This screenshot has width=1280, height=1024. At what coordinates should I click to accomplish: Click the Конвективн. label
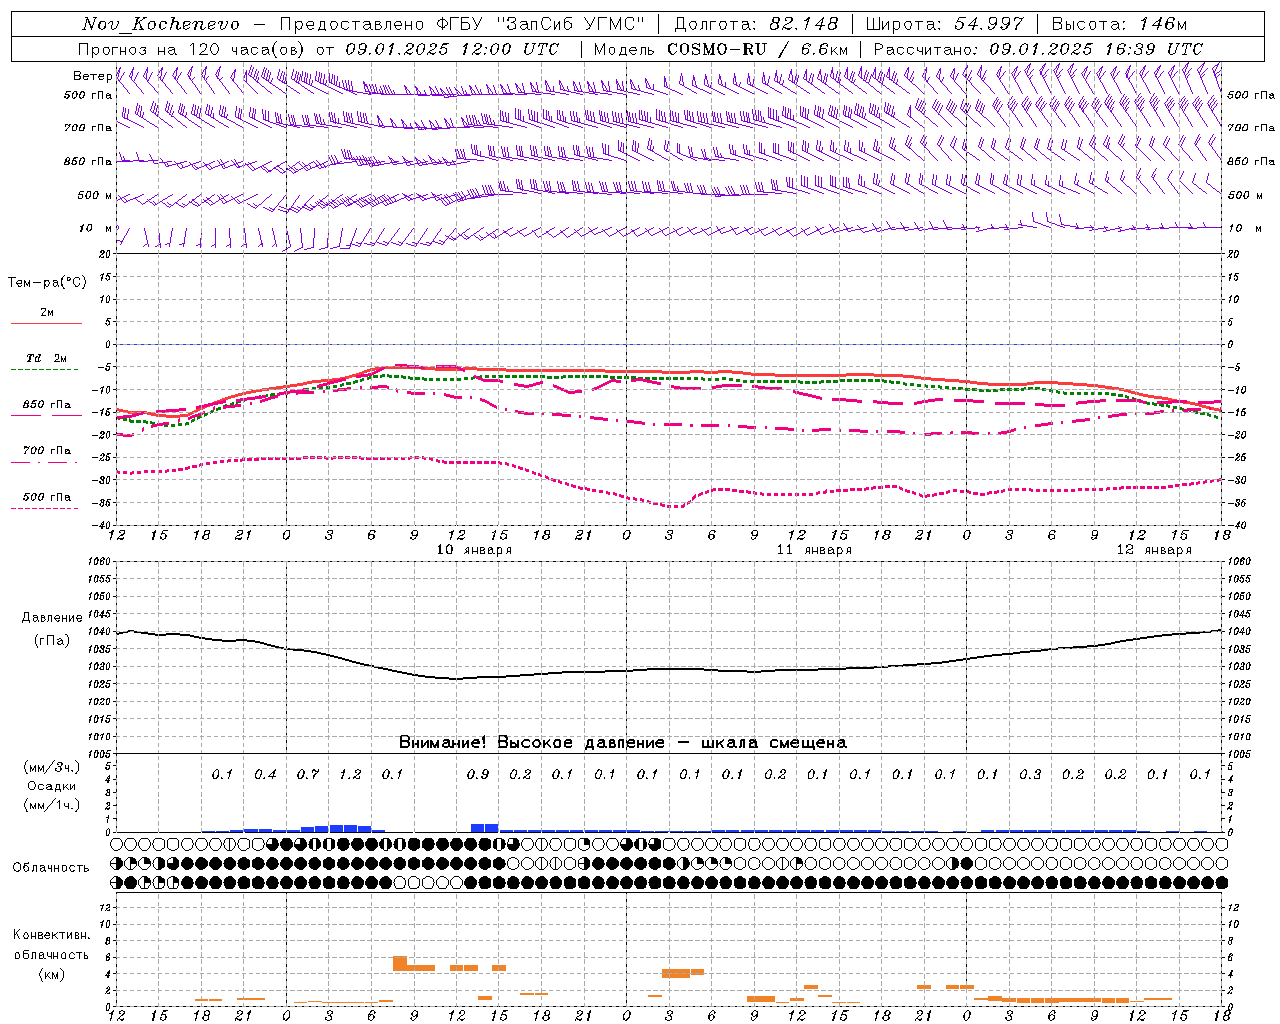click(x=51, y=935)
